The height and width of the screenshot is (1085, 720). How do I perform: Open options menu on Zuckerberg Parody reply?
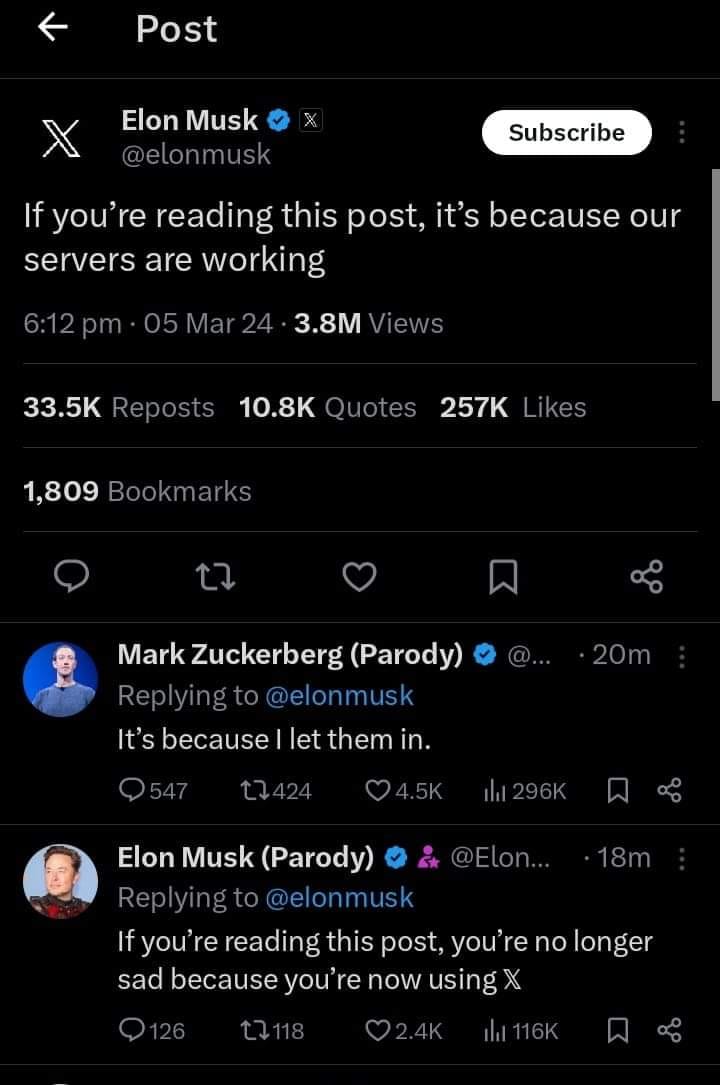point(682,656)
